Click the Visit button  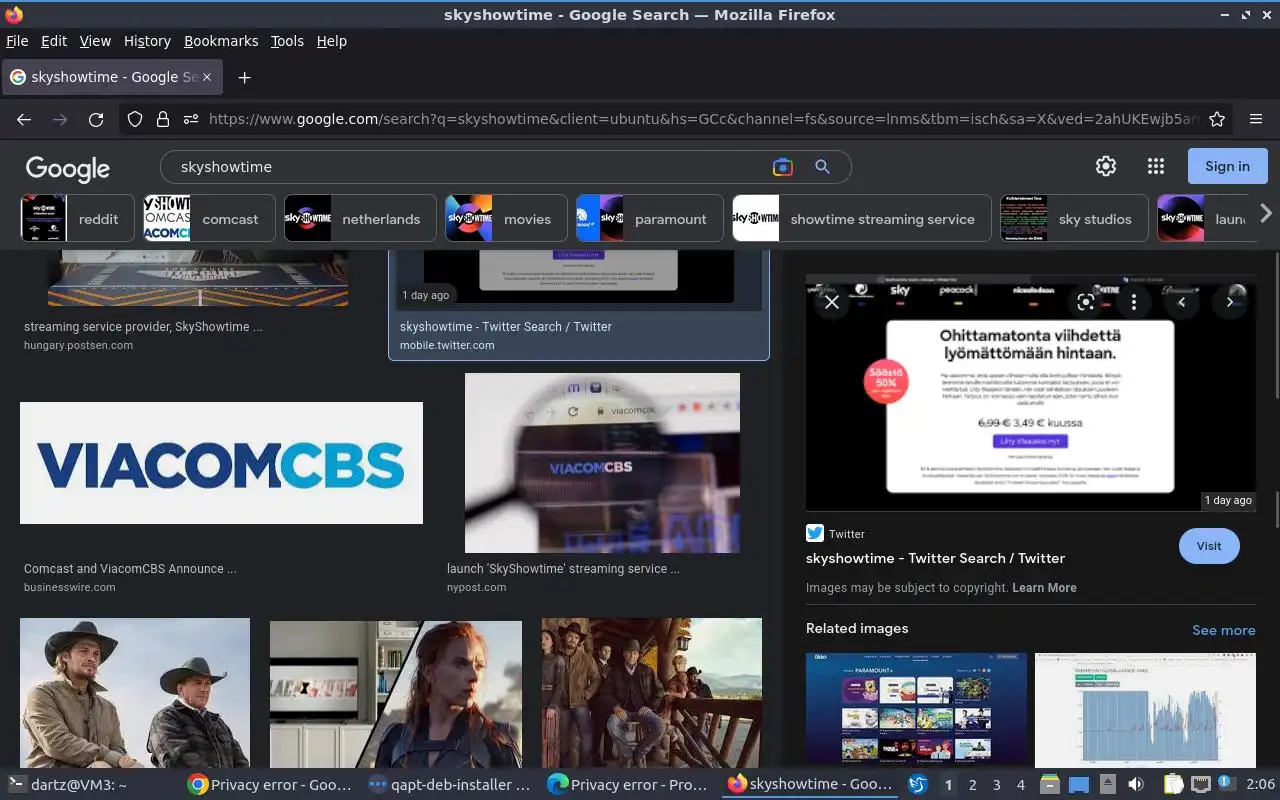pos(1209,546)
